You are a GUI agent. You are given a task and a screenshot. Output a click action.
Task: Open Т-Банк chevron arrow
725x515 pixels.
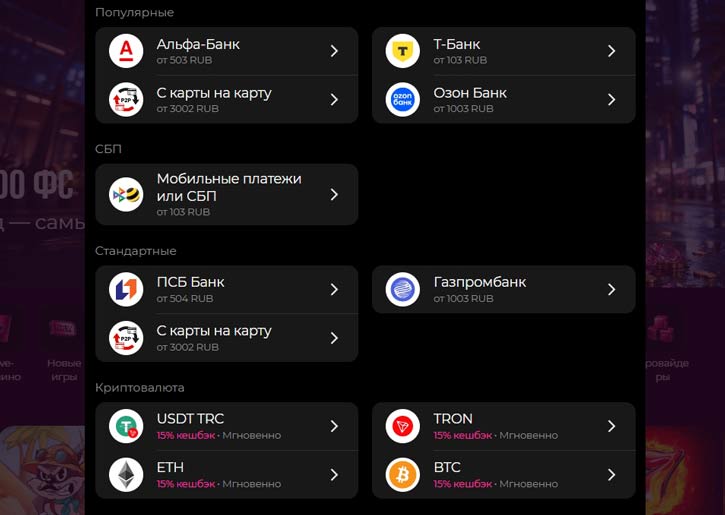611,51
